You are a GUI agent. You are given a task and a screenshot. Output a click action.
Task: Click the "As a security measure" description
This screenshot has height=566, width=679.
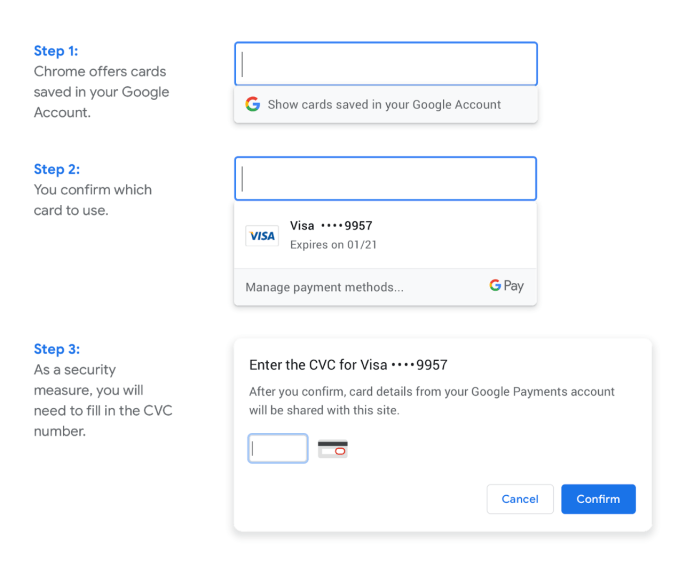pyautogui.click(x=103, y=400)
